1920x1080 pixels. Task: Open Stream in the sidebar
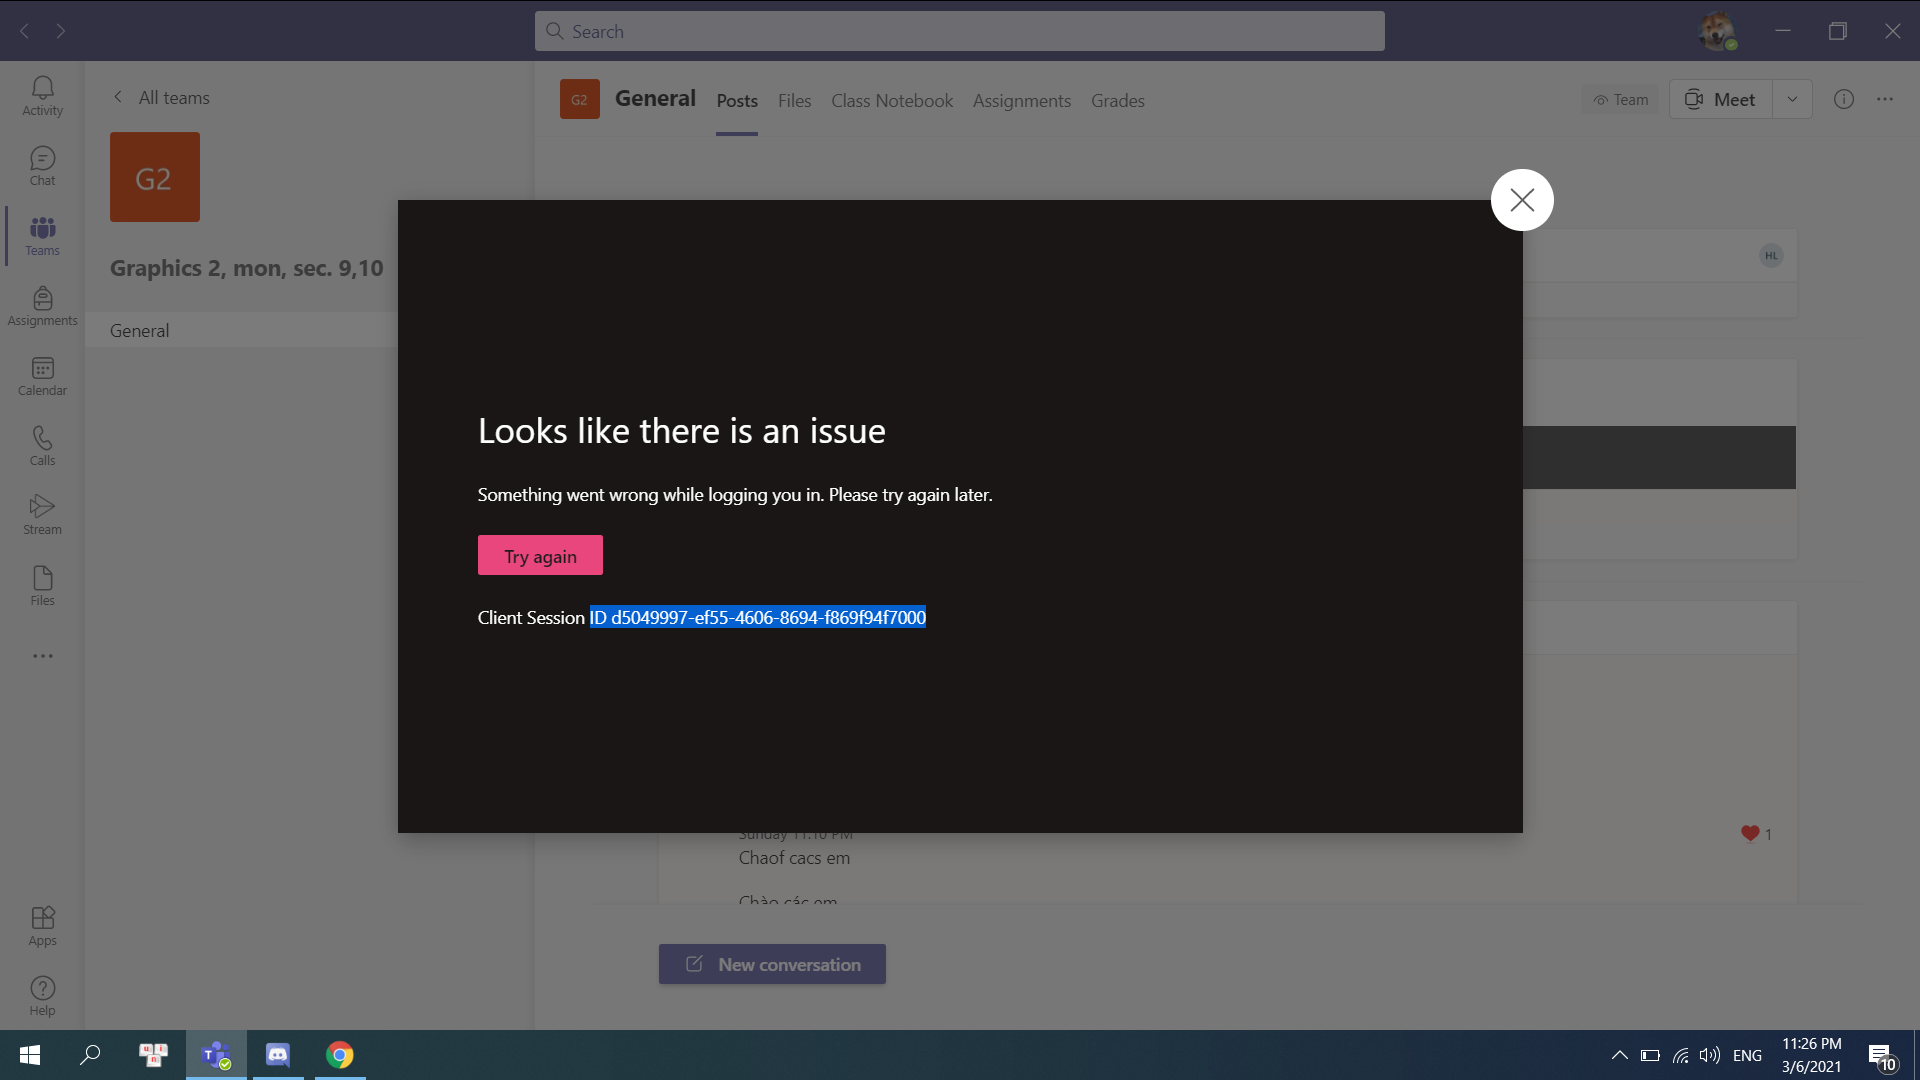coord(42,515)
